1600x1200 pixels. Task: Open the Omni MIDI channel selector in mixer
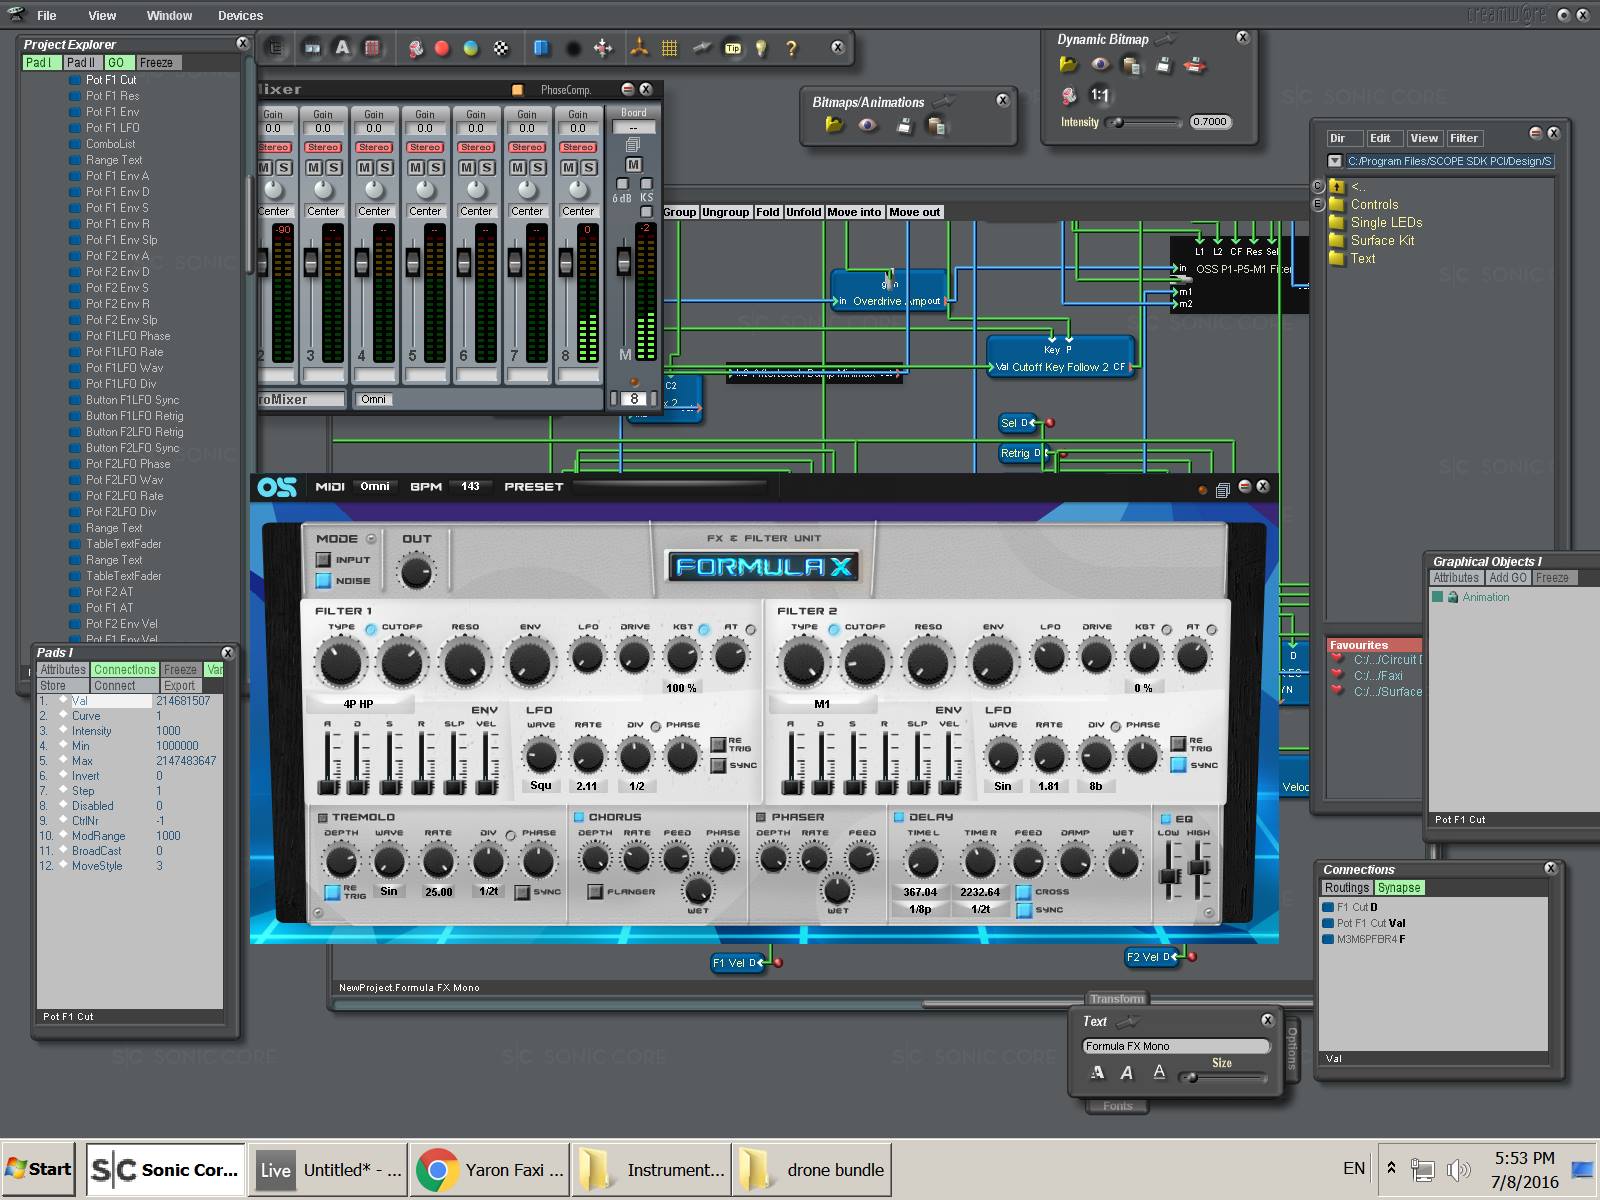pos(374,399)
